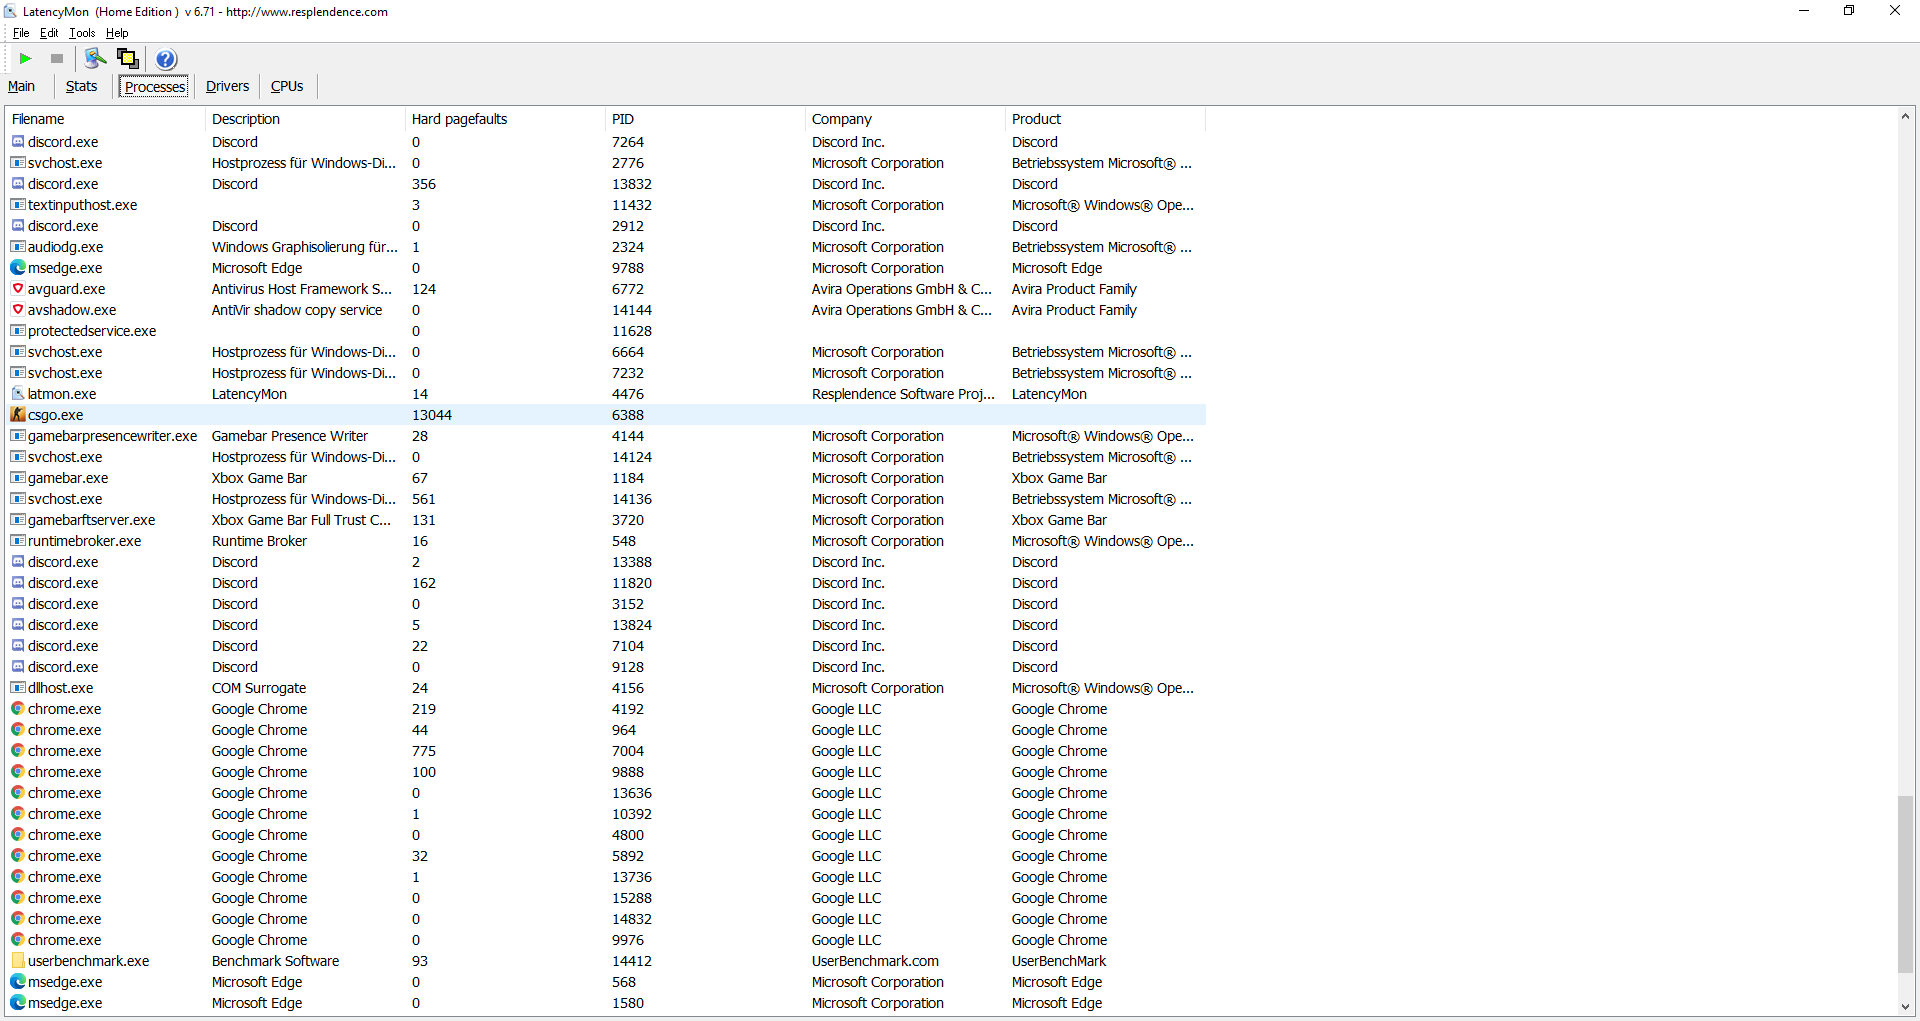Viewport: 1920px width, 1021px height.
Task: Click the latmon.exe process icon
Action: click(x=18, y=394)
